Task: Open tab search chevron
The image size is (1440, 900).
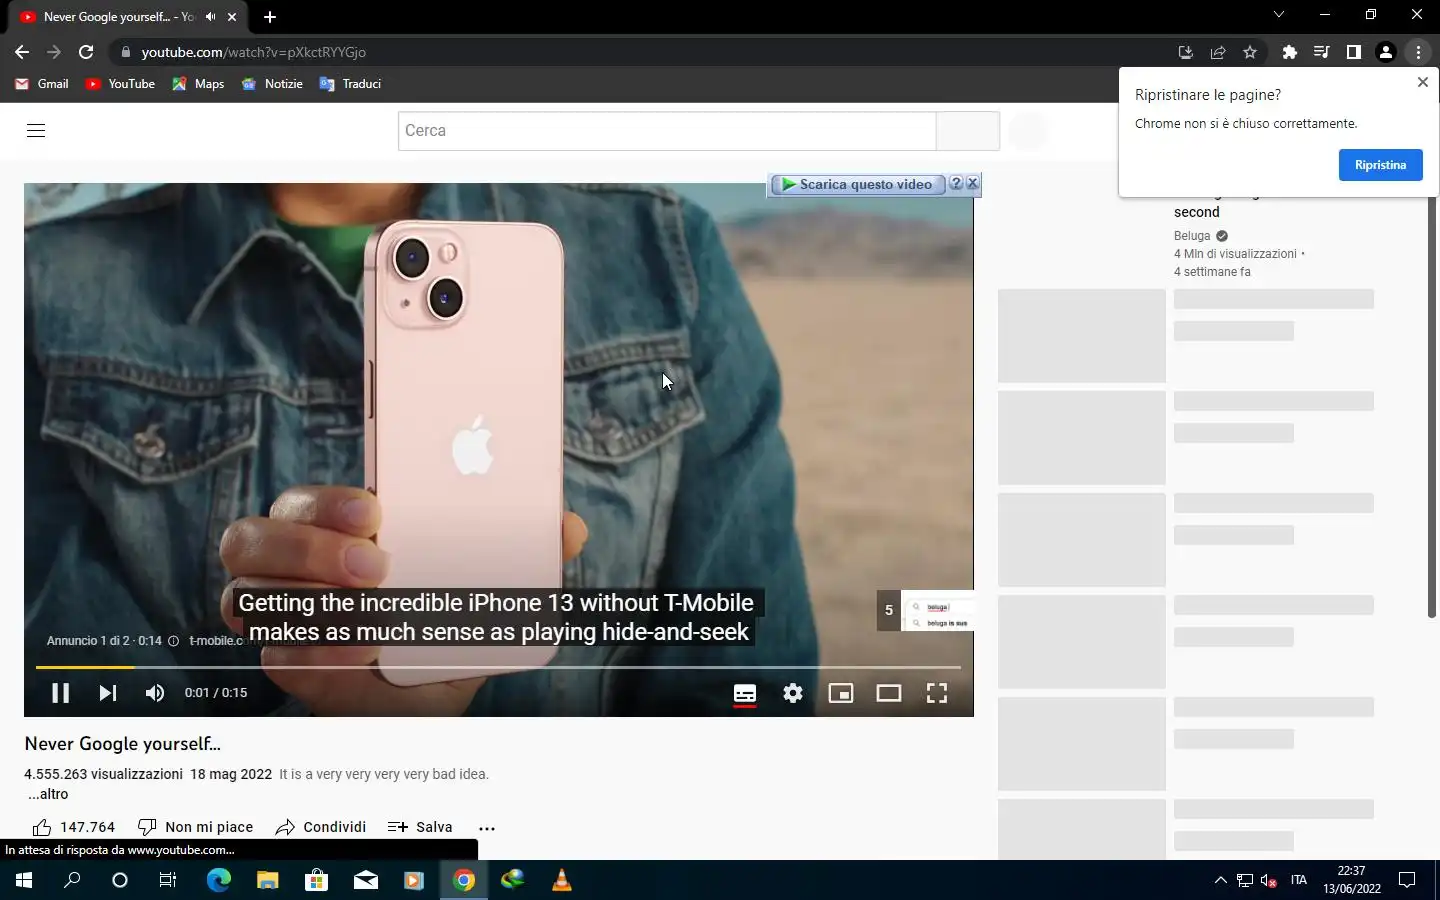Action: 1278,15
